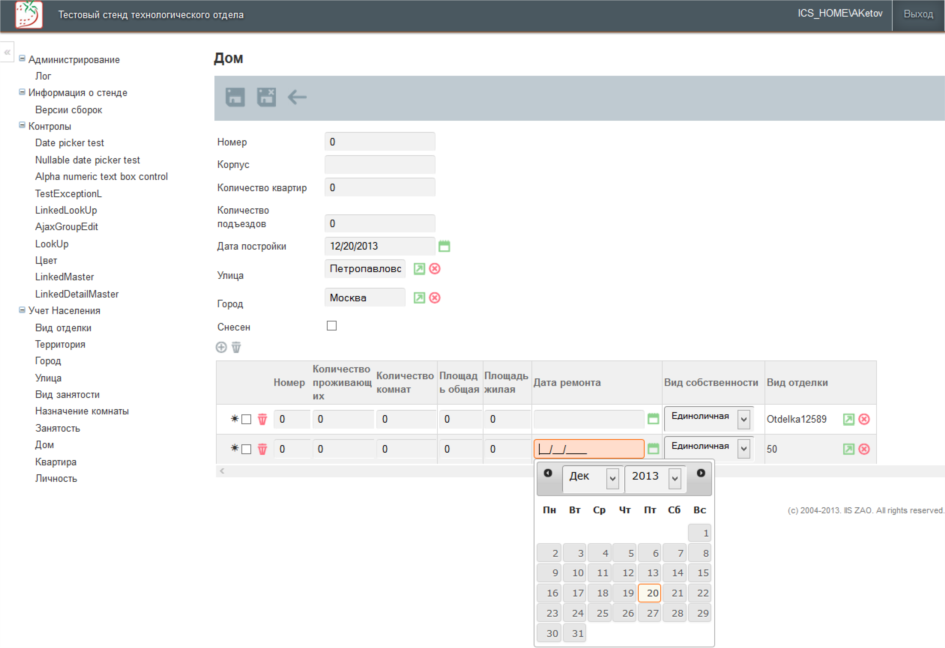Open Территория in the sidebar
945x648 pixels.
[x=60, y=344]
